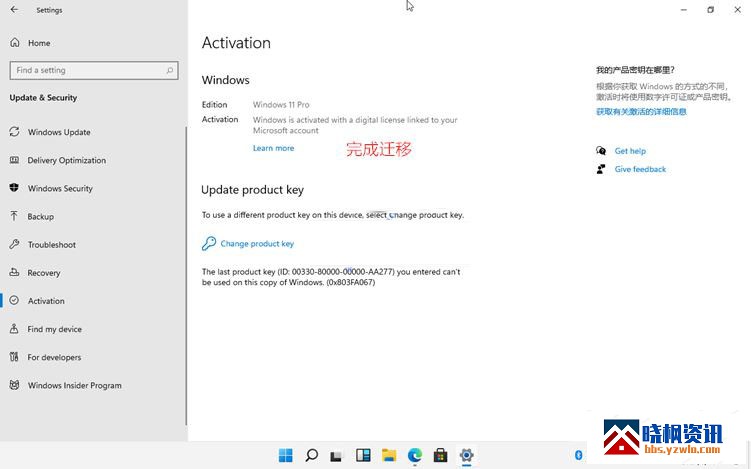This screenshot has height=469, width=751.
Task: Click the product key error message text
Action: pos(331,277)
